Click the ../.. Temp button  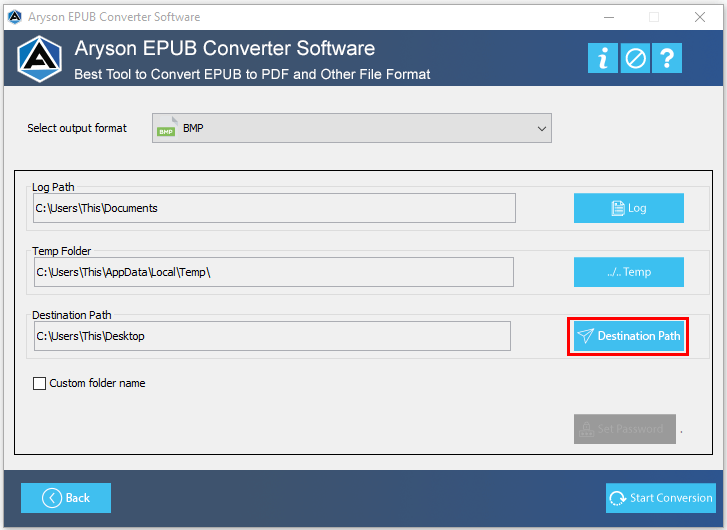tap(629, 272)
